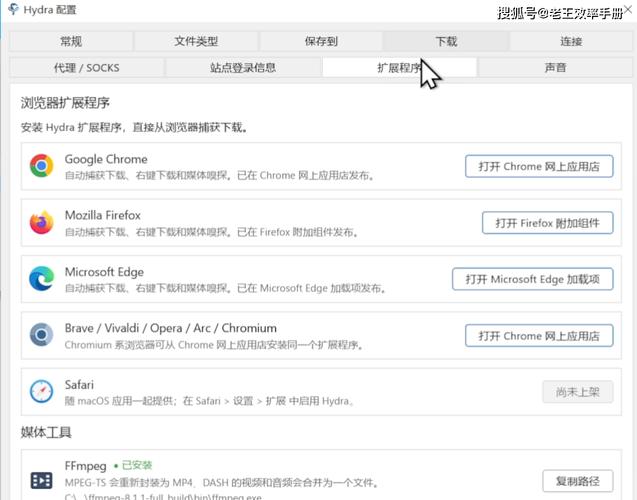Click 打开 Firefox 附加组件 button
The image size is (637, 500).
[x=548, y=223]
